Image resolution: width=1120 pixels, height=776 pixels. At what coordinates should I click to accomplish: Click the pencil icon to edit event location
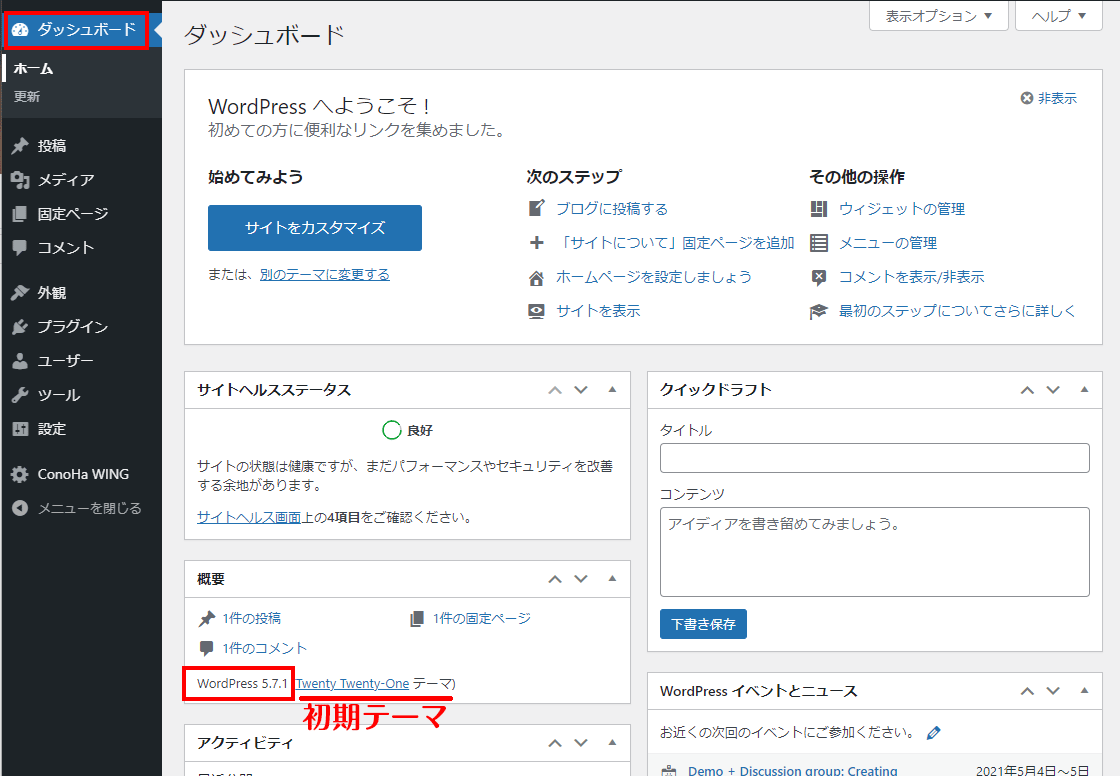pos(934,732)
